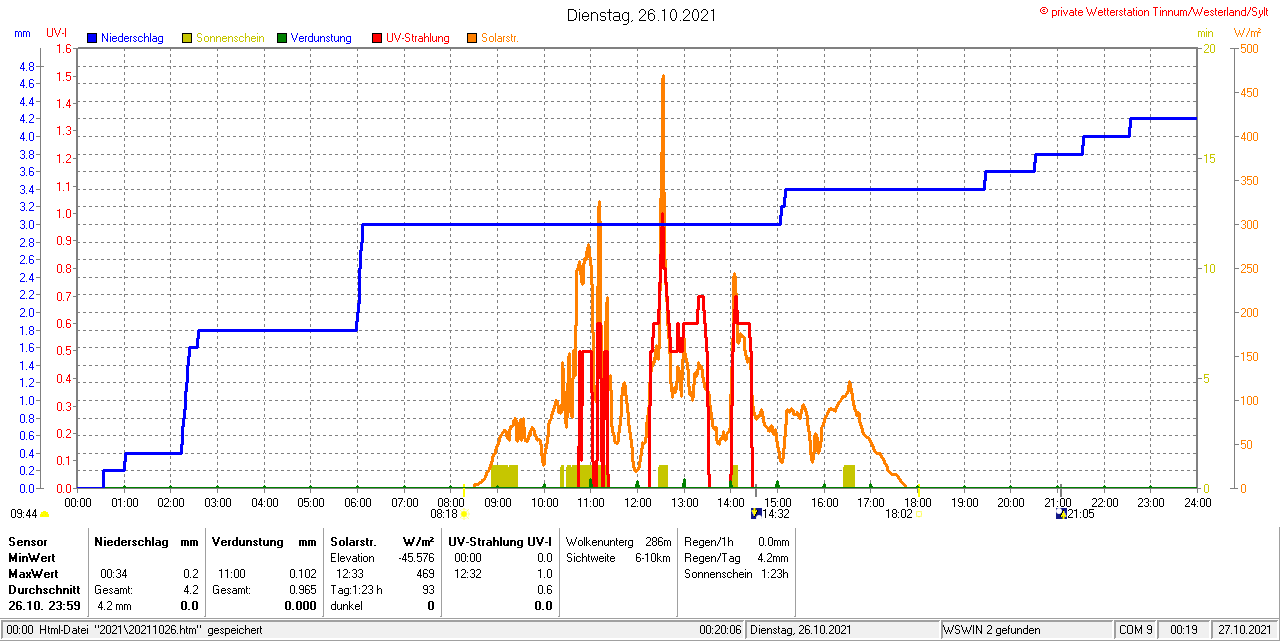The image size is (1280, 641).
Task: Click the red UV-Strahlung legend swatch
Action: coord(377,38)
